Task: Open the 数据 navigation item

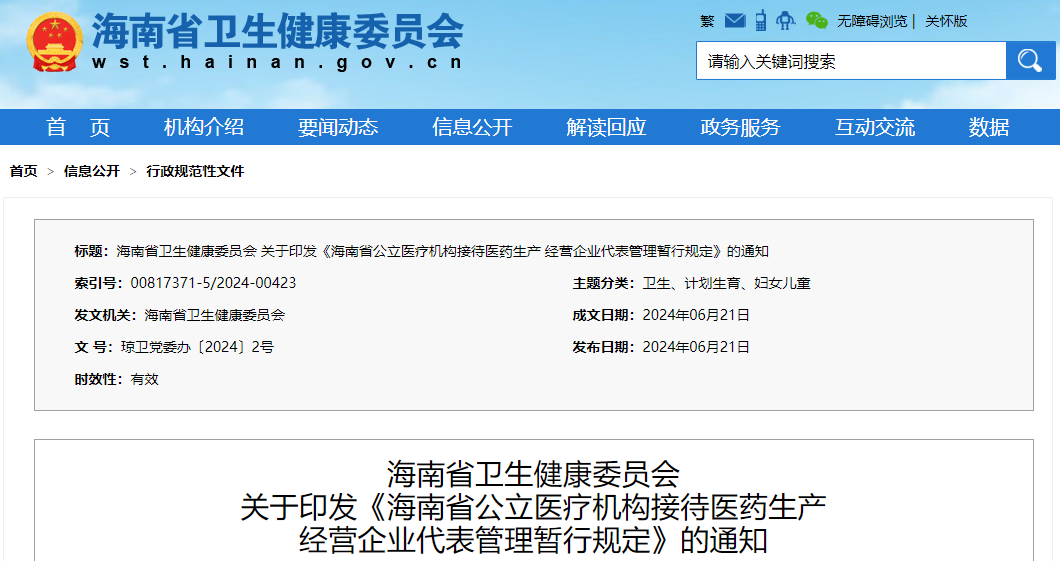Action: pyautogui.click(x=989, y=127)
